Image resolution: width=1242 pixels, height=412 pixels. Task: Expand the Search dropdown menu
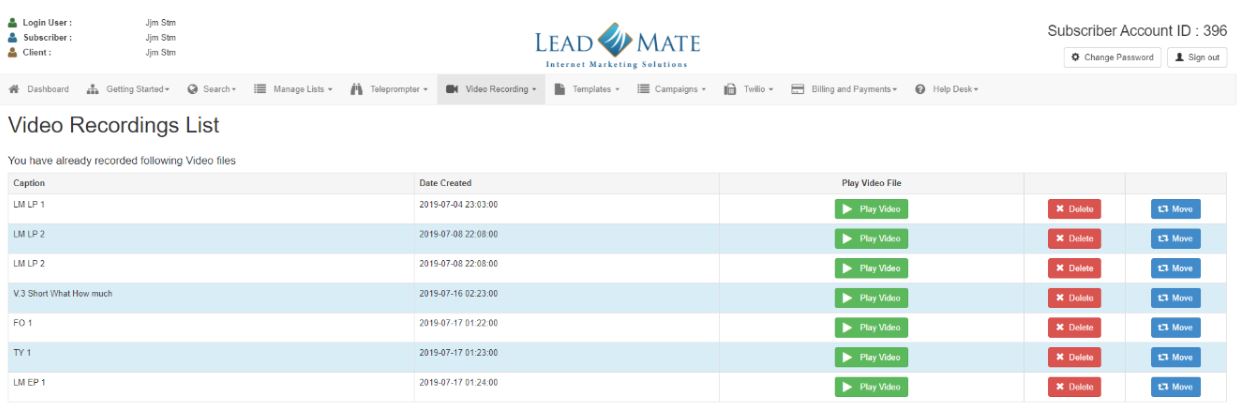210,89
